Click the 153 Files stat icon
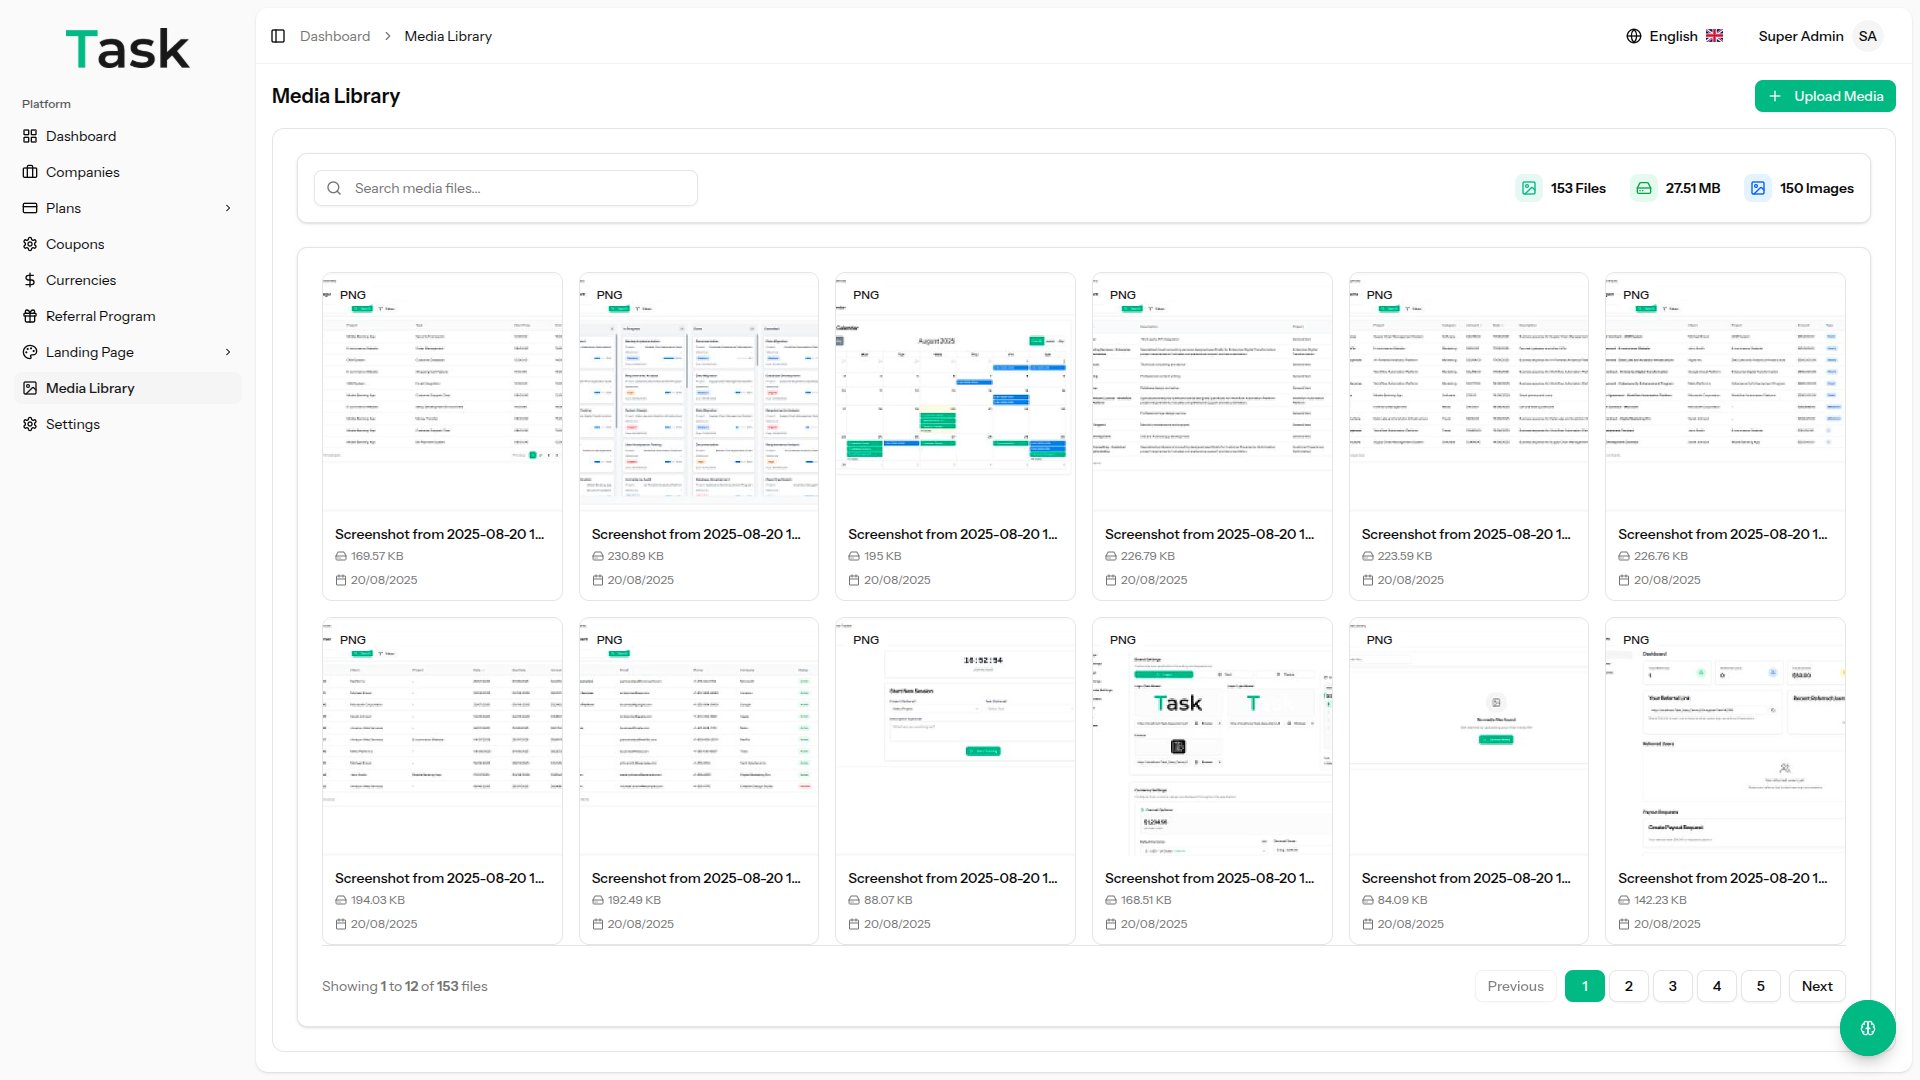1920x1080 pixels. (x=1529, y=188)
